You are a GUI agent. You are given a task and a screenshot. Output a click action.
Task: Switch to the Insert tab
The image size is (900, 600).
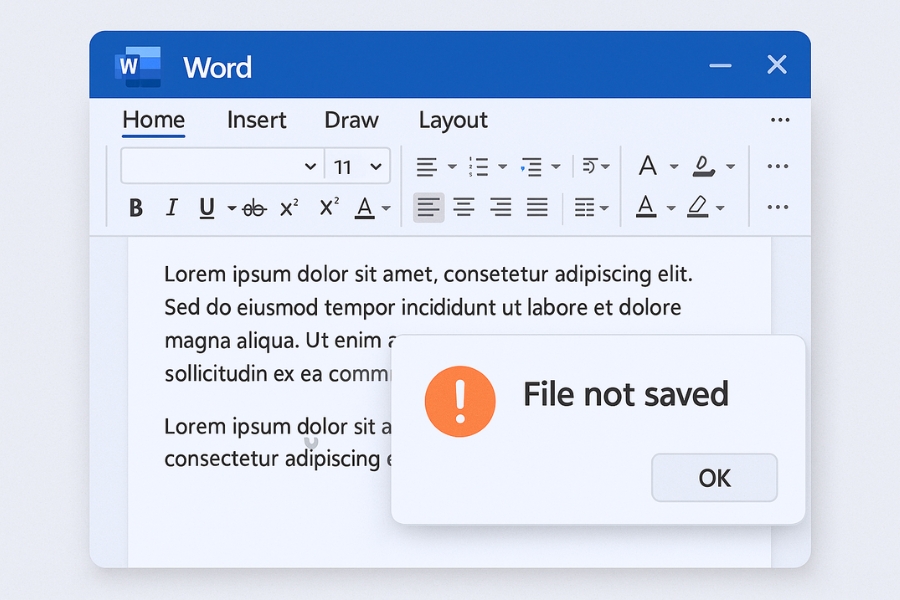[256, 120]
